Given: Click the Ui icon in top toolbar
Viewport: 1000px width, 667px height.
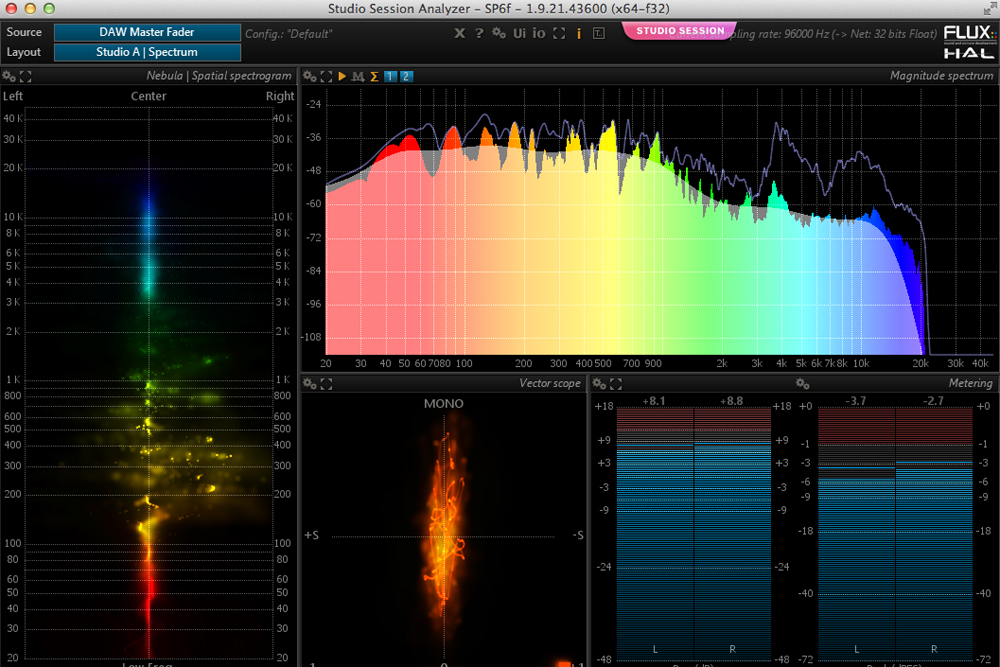Looking at the screenshot, I should 519,34.
